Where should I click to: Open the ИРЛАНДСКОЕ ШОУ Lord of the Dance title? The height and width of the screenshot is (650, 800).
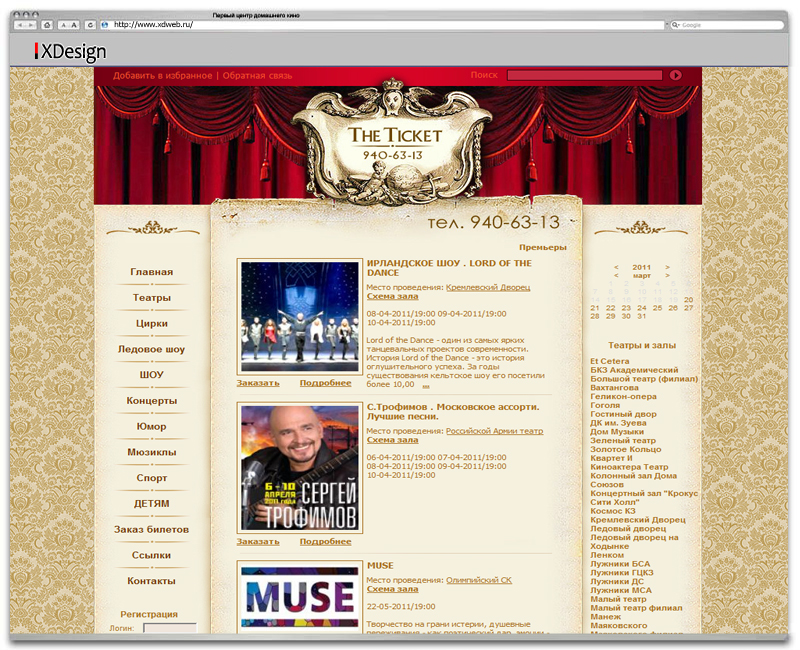point(449,268)
